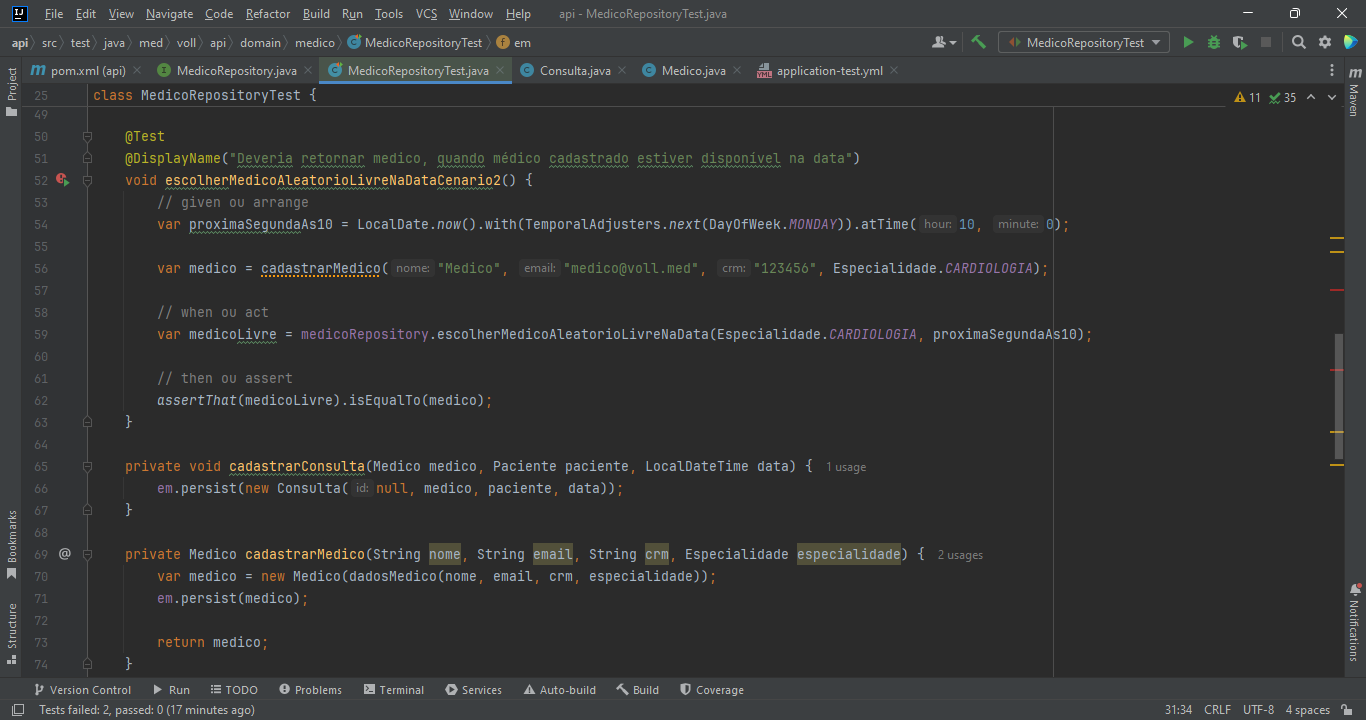This screenshot has width=1366, height=720.
Task: Click the cursor position 31:34 in status bar
Action: click(x=1178, y=710)
